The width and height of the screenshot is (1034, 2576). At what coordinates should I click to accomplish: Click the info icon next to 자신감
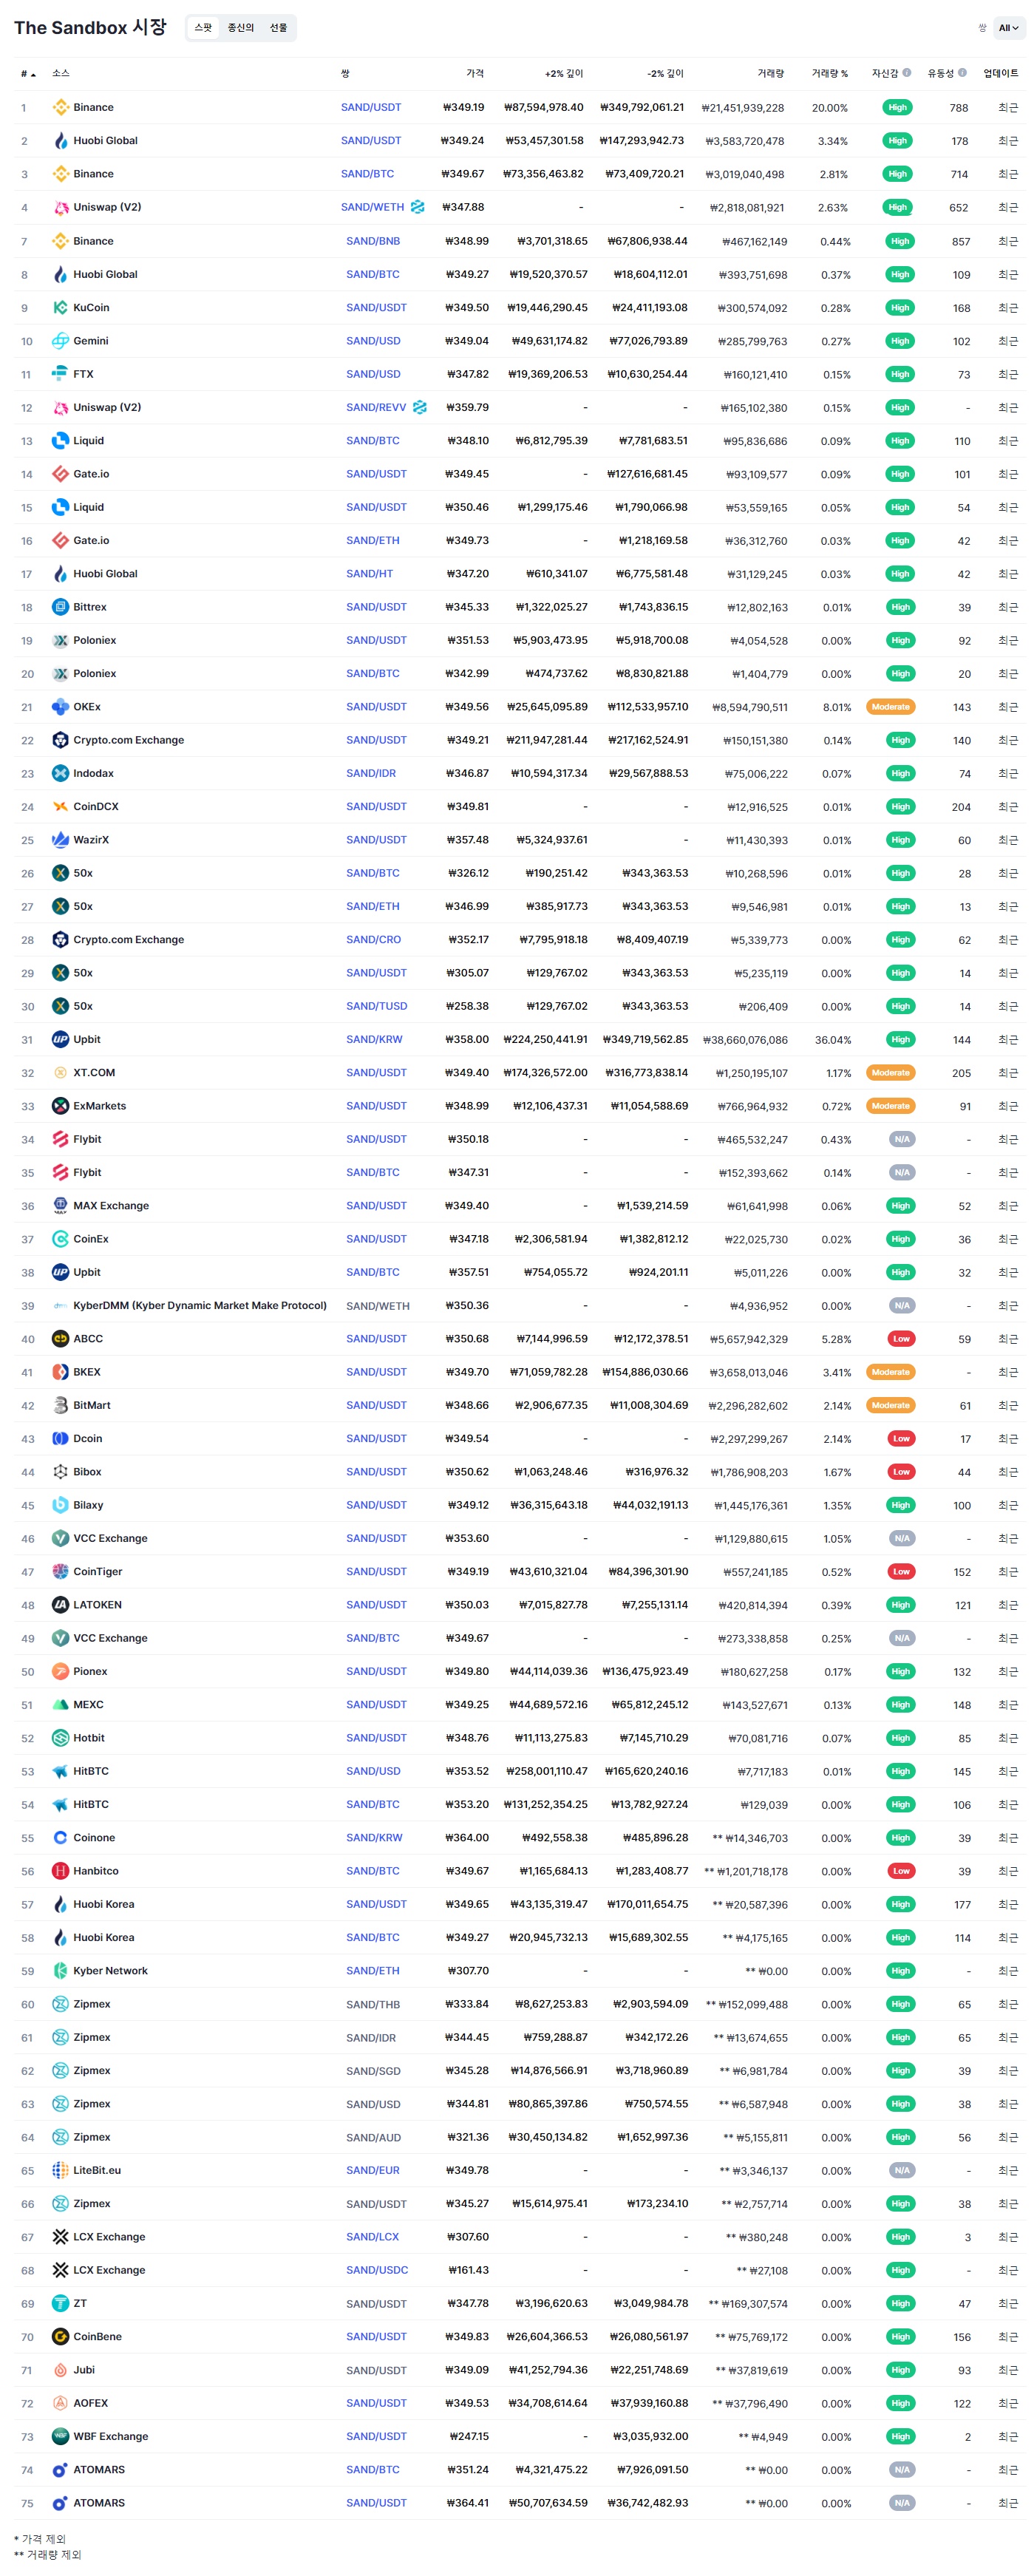coord(907,73)
